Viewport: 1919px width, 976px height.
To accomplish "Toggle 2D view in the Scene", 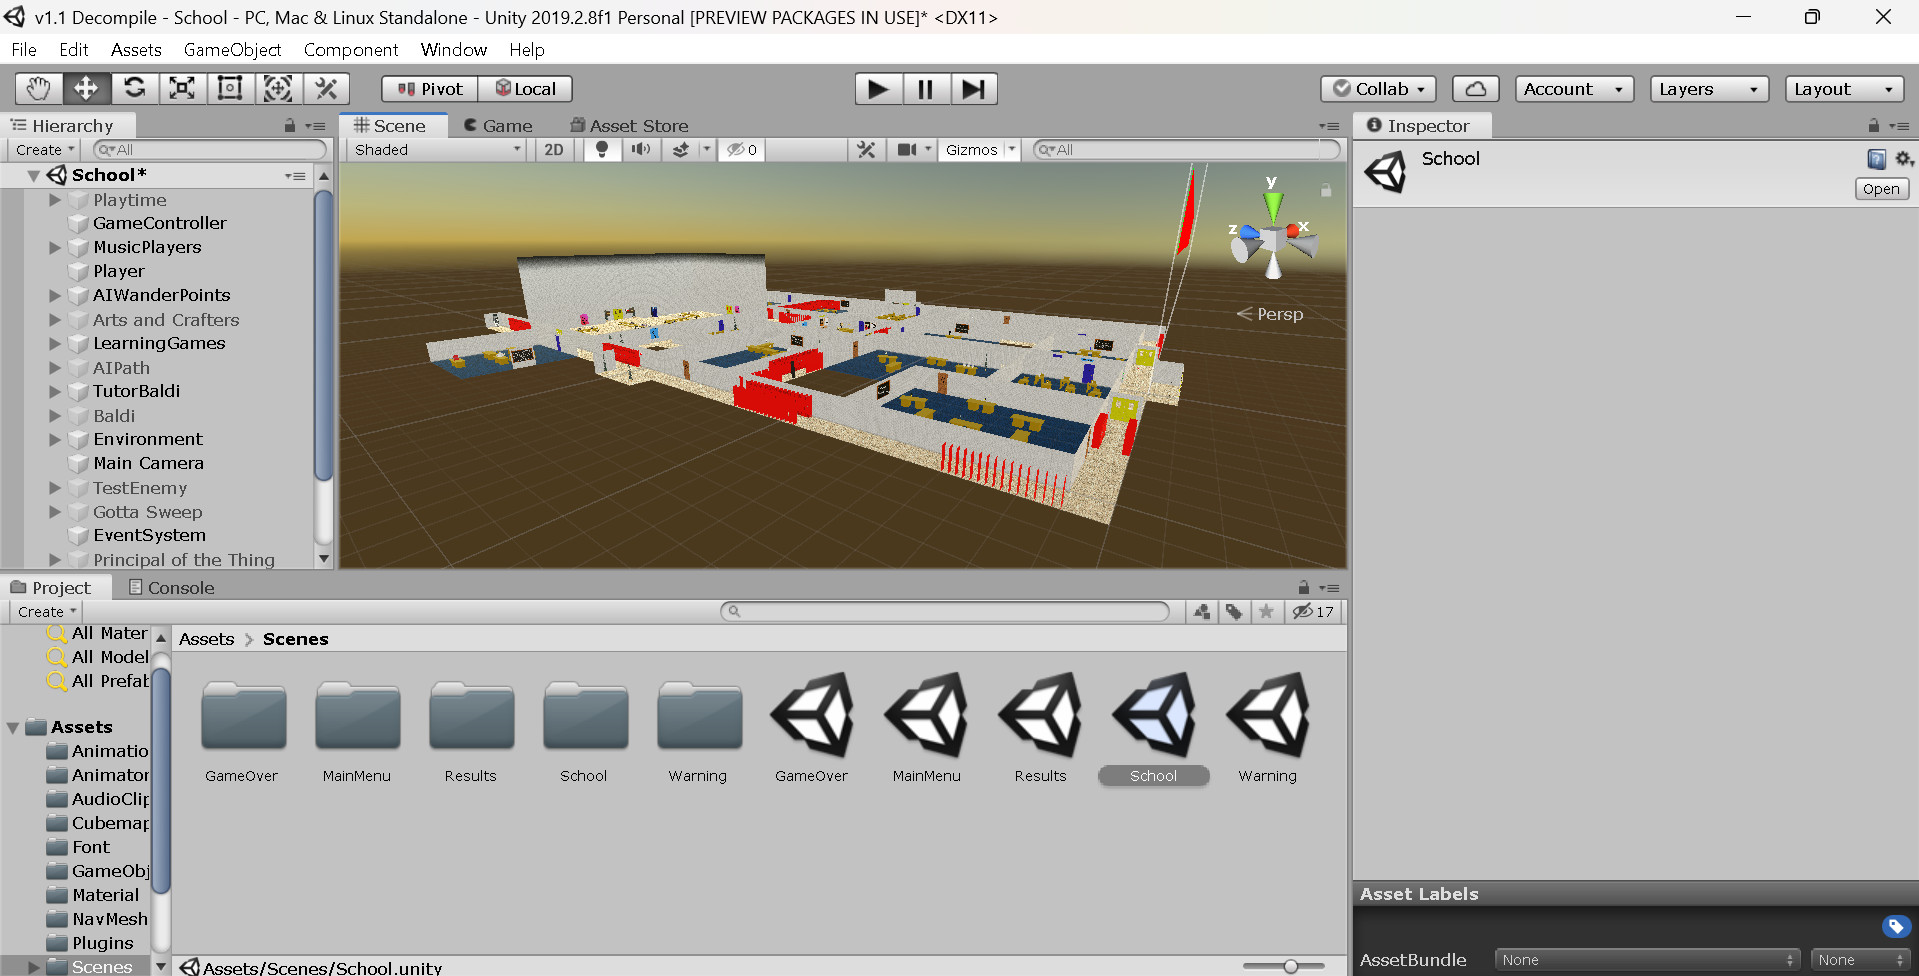I will (554, 149).
